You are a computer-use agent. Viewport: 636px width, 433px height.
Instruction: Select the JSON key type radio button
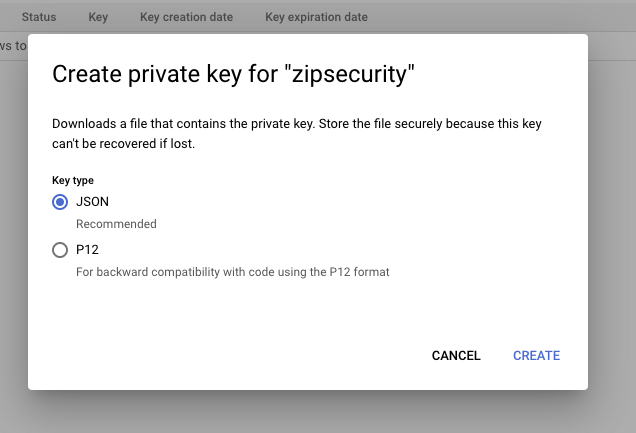[x=60, y=202]
